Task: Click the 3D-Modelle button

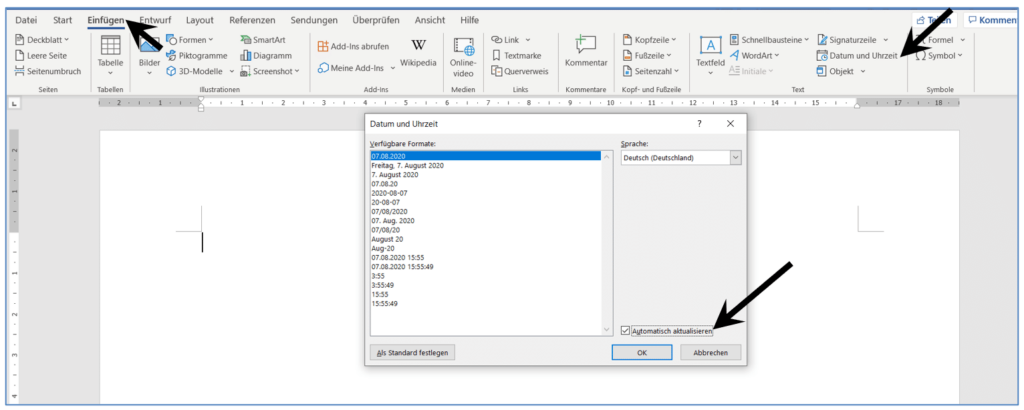Action: [x=195, y=71]
